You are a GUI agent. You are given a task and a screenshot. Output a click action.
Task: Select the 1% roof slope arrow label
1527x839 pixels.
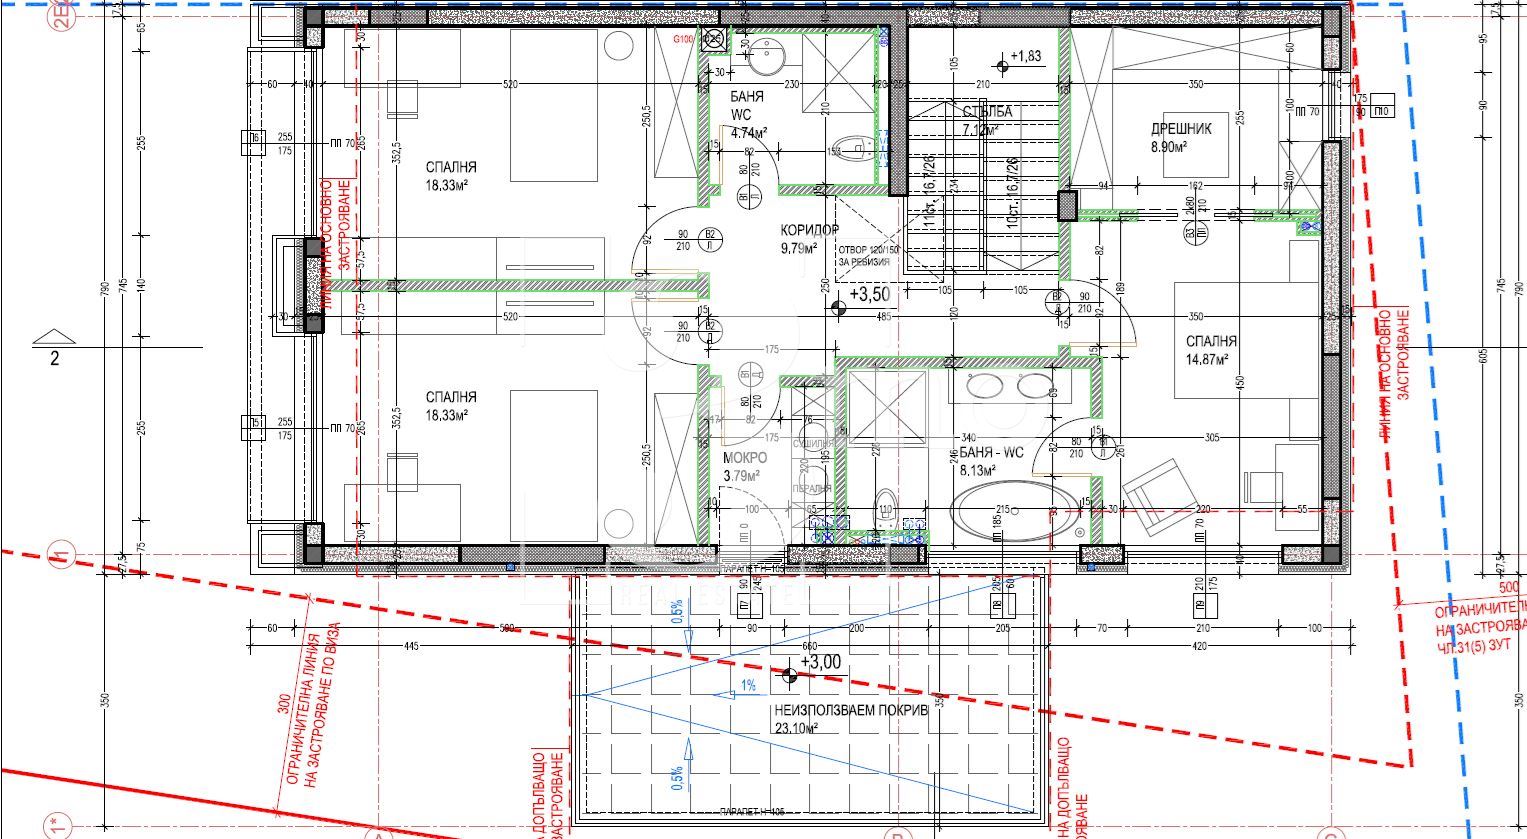point(747,686)
